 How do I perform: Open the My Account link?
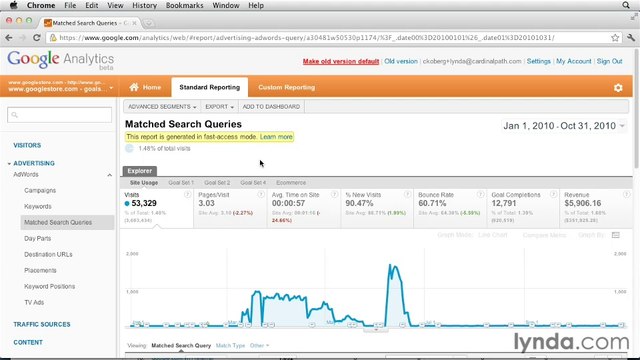(x=573, y=61)
